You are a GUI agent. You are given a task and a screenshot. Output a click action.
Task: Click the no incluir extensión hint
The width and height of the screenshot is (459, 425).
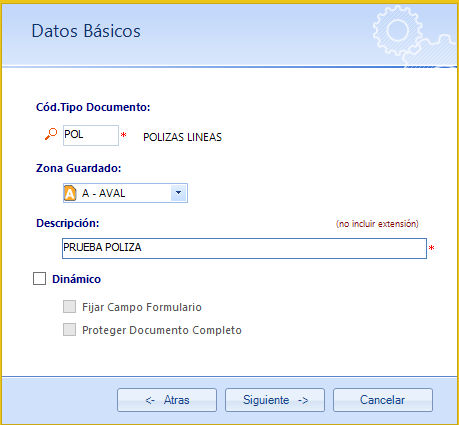click(377, 224)
